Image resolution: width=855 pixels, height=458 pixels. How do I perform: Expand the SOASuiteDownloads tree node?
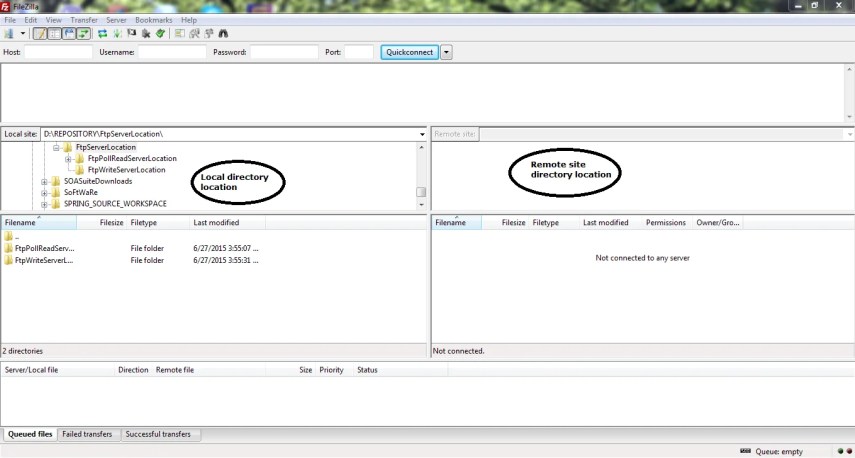(44, 181)
